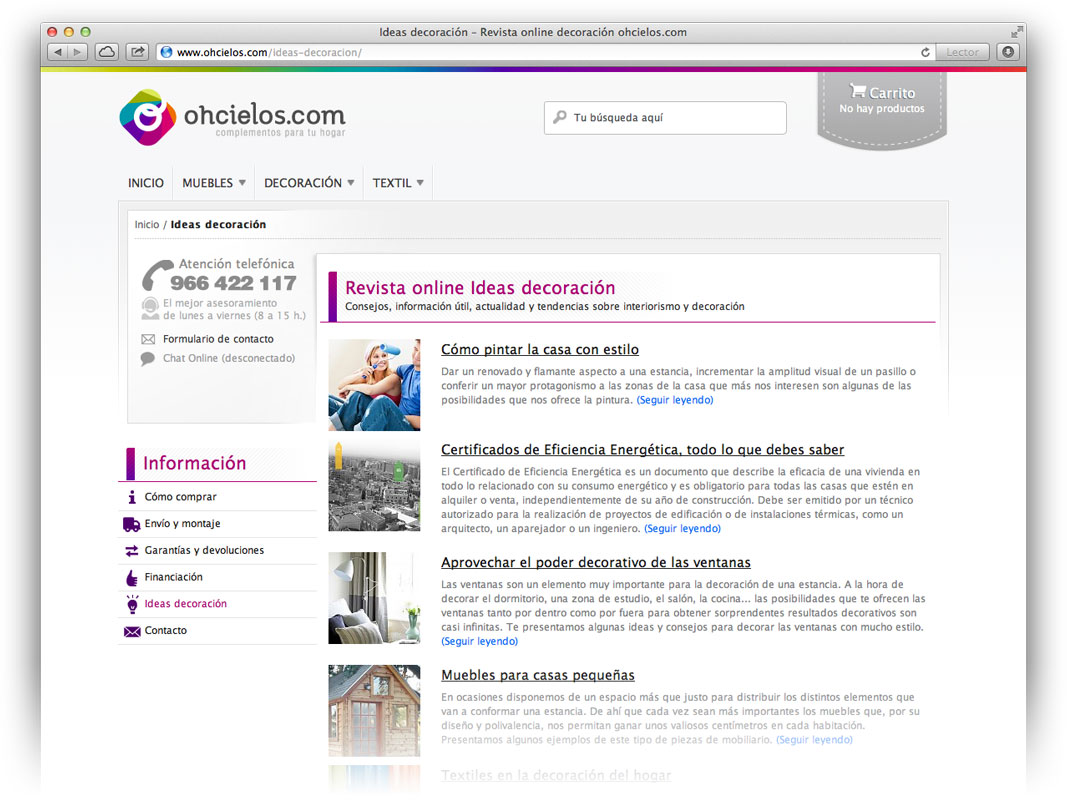Open the Contacto sidebar link

165,631
